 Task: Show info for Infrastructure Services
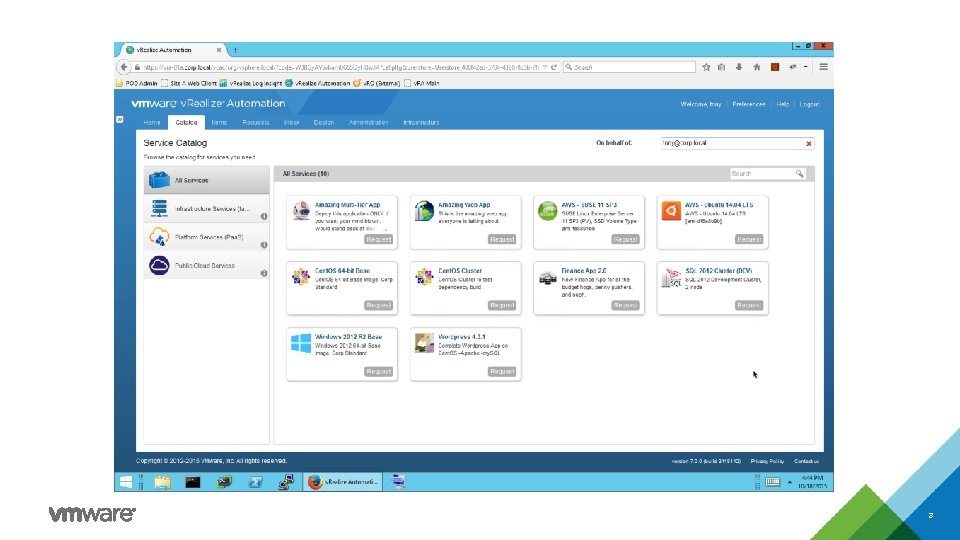point(264,216)
